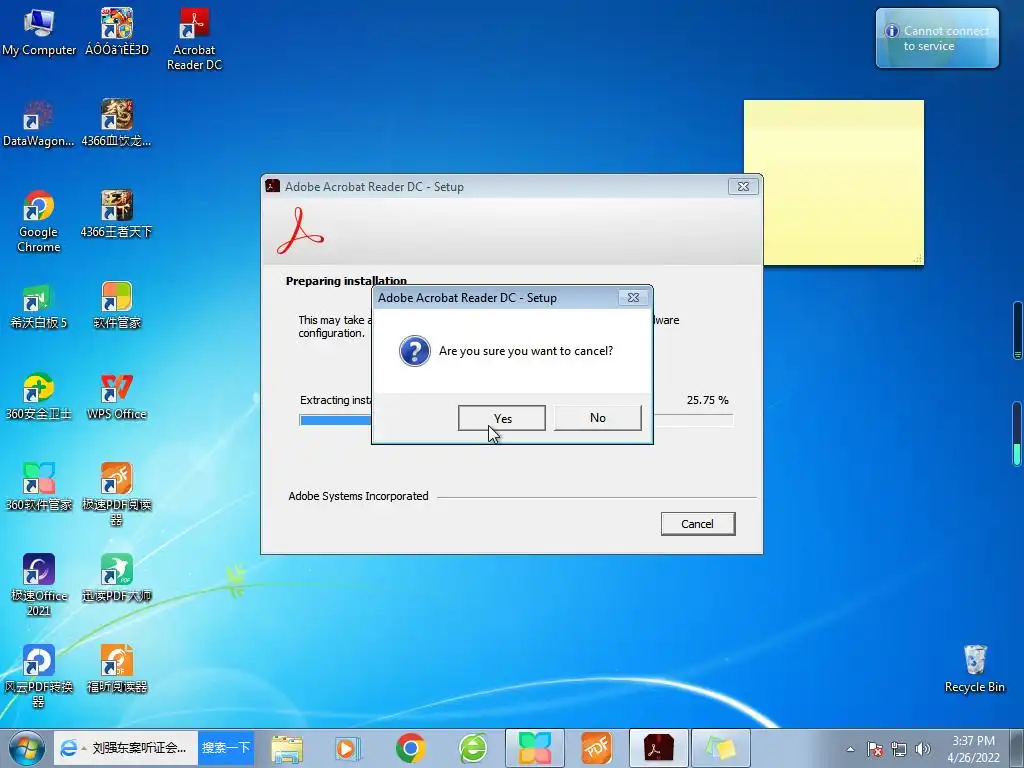Select the 风云PDF转换器 desktop icon

(x=39, y=677)
